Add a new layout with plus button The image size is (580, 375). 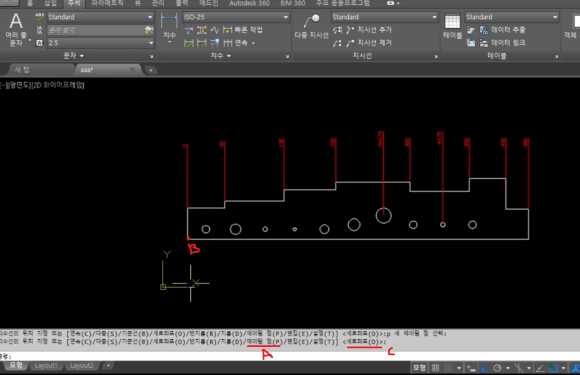pos(108,366)
